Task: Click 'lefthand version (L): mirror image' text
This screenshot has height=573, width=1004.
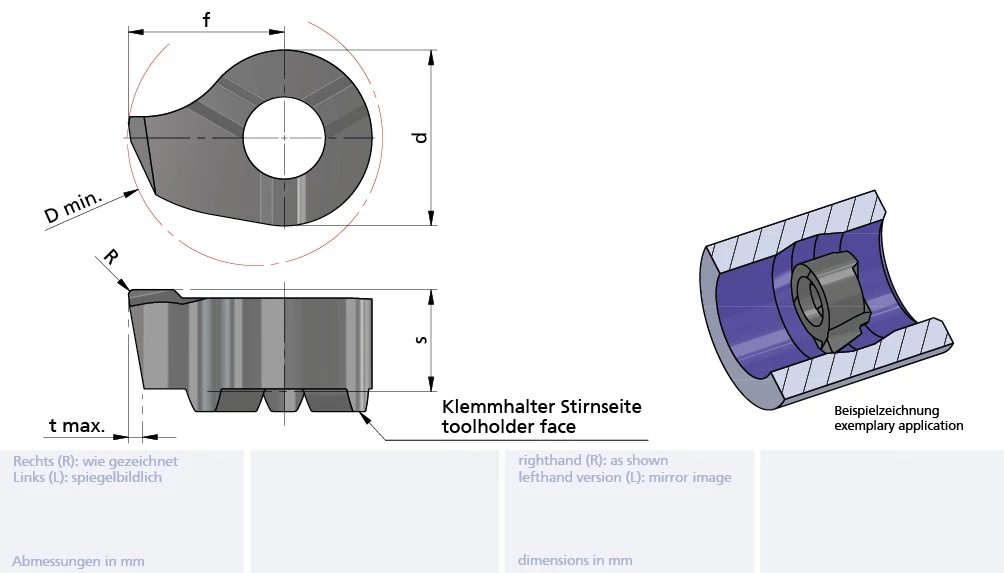Action: (x=624, y=477)
